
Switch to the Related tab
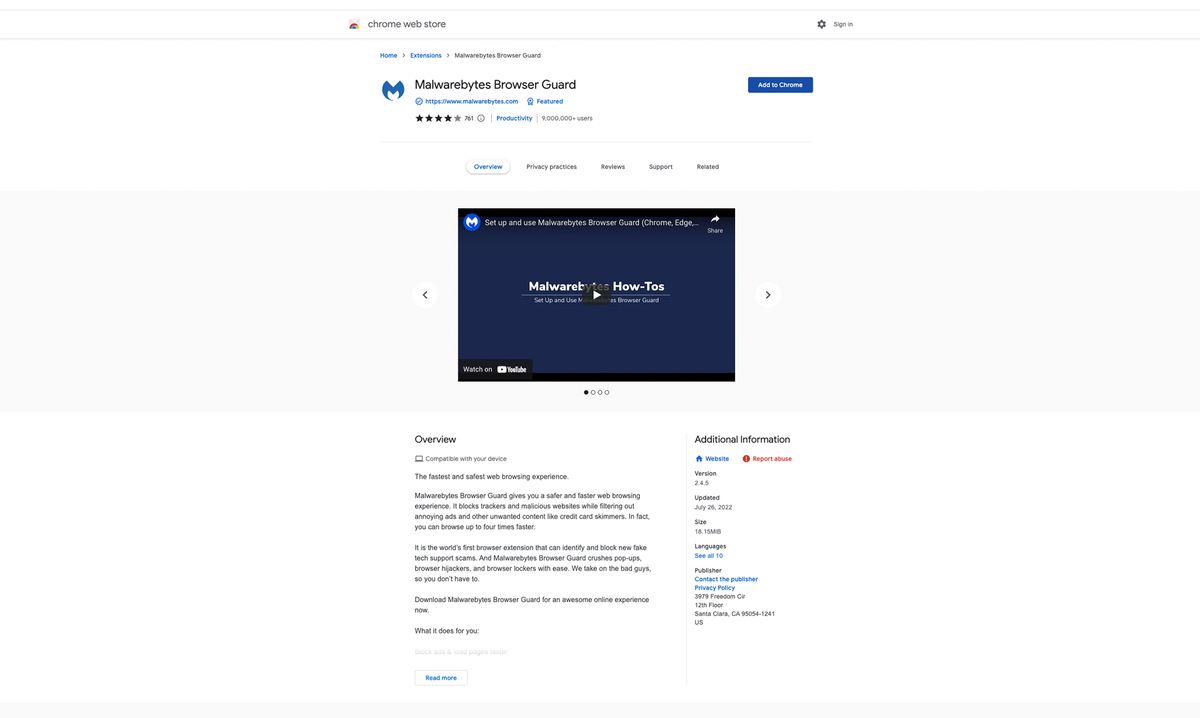point(708,167)
